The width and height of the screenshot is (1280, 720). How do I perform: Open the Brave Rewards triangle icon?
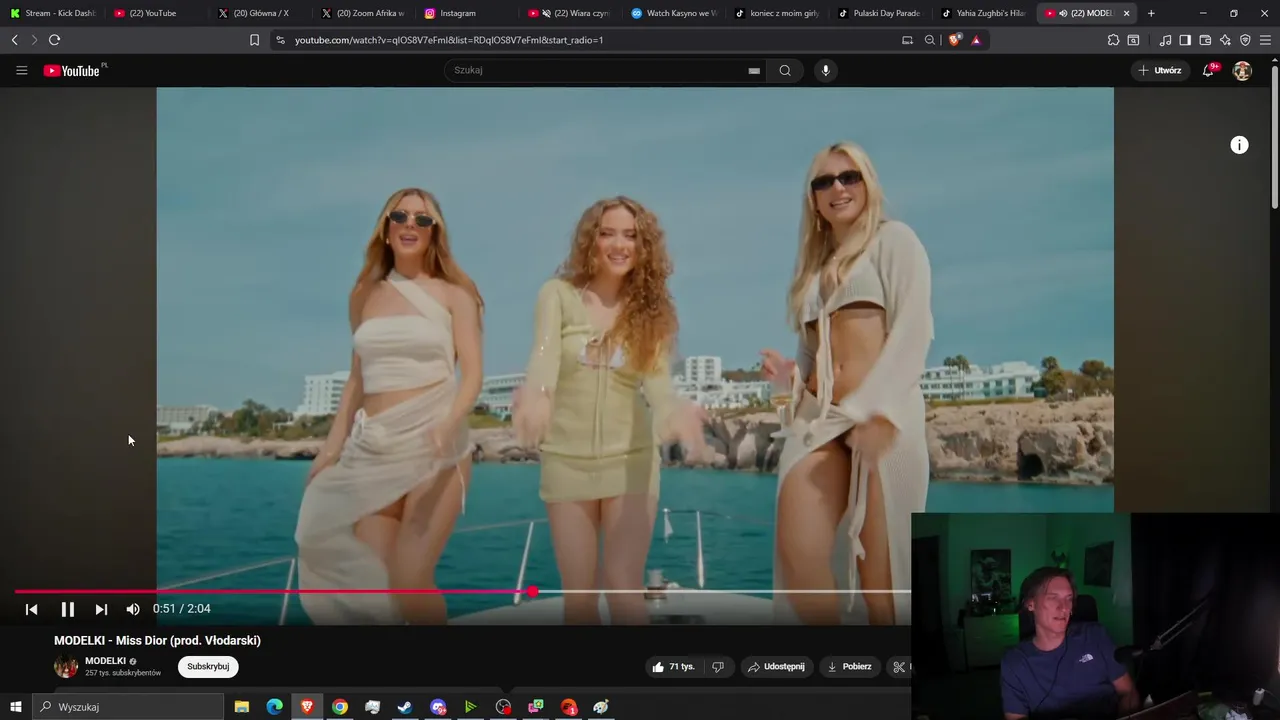[x=976, y=40]
